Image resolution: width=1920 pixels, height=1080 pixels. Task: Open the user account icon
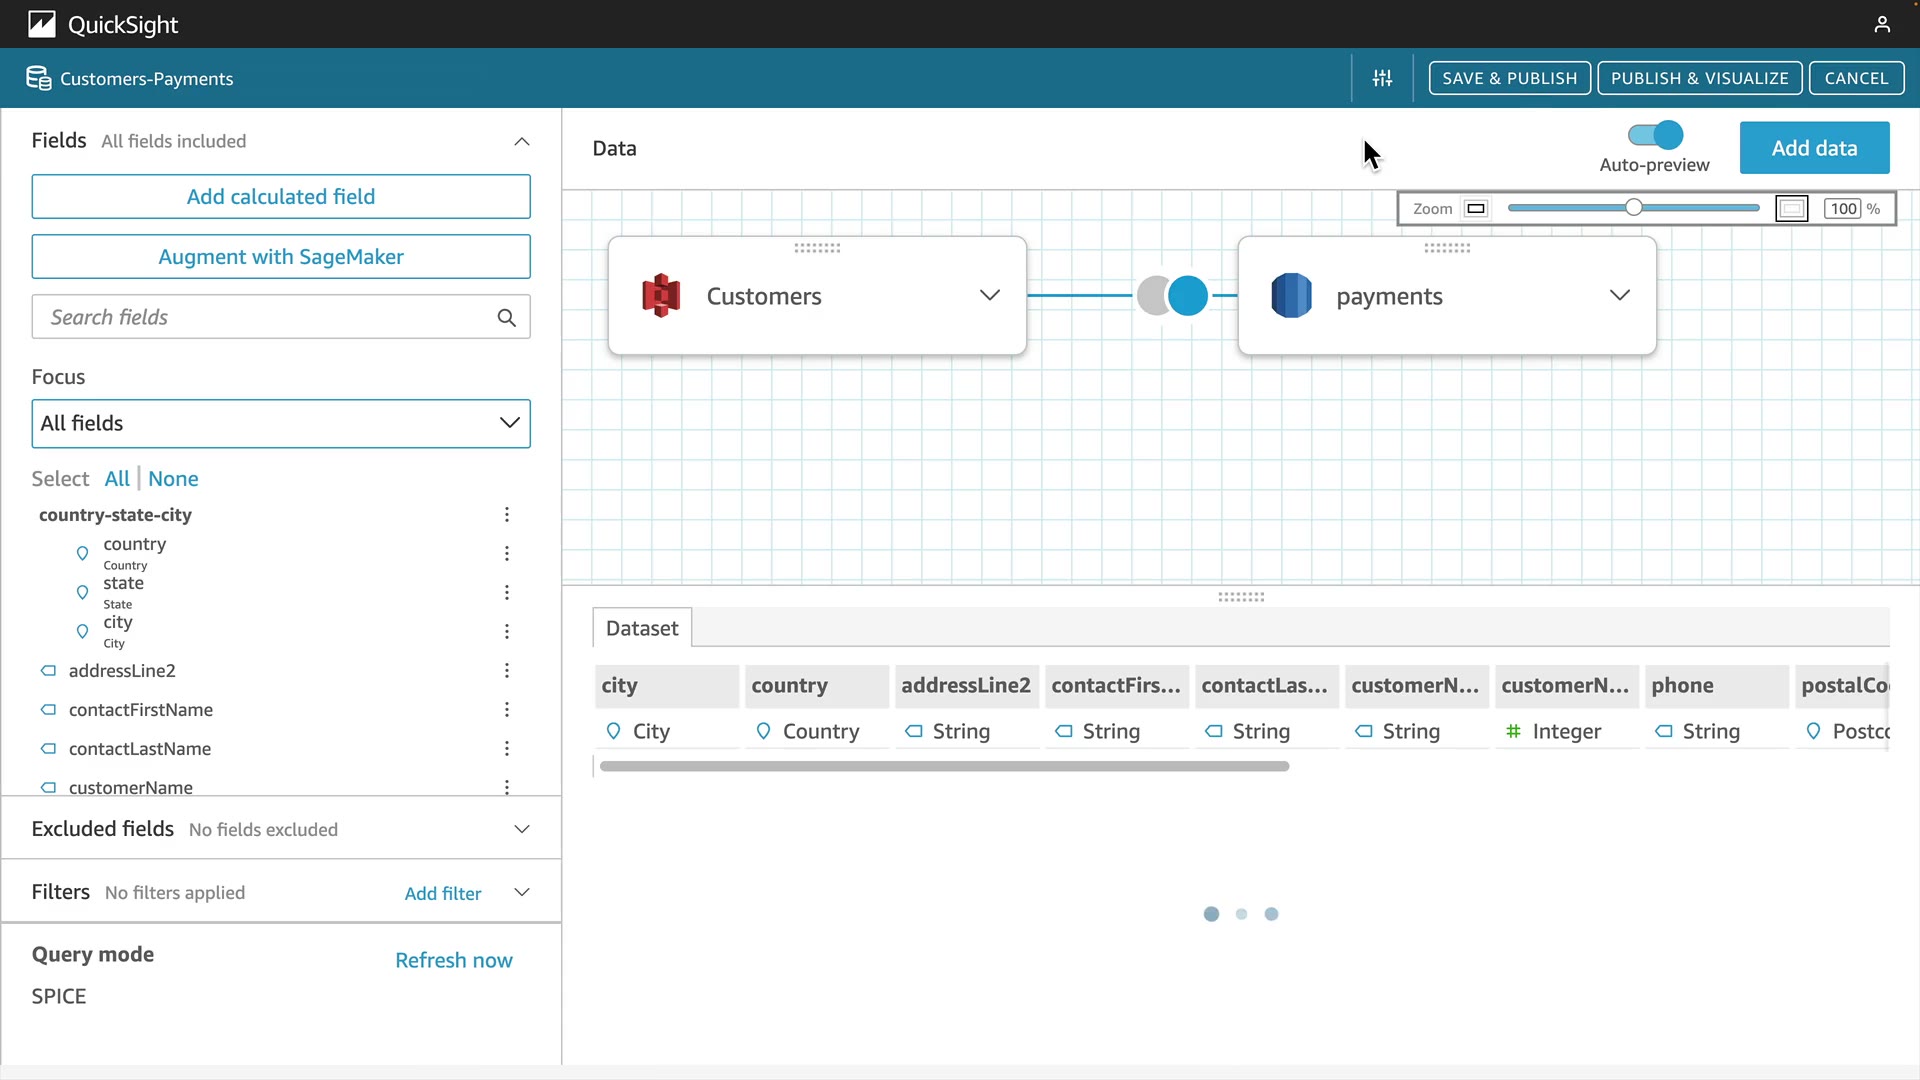coord(1882,24)
